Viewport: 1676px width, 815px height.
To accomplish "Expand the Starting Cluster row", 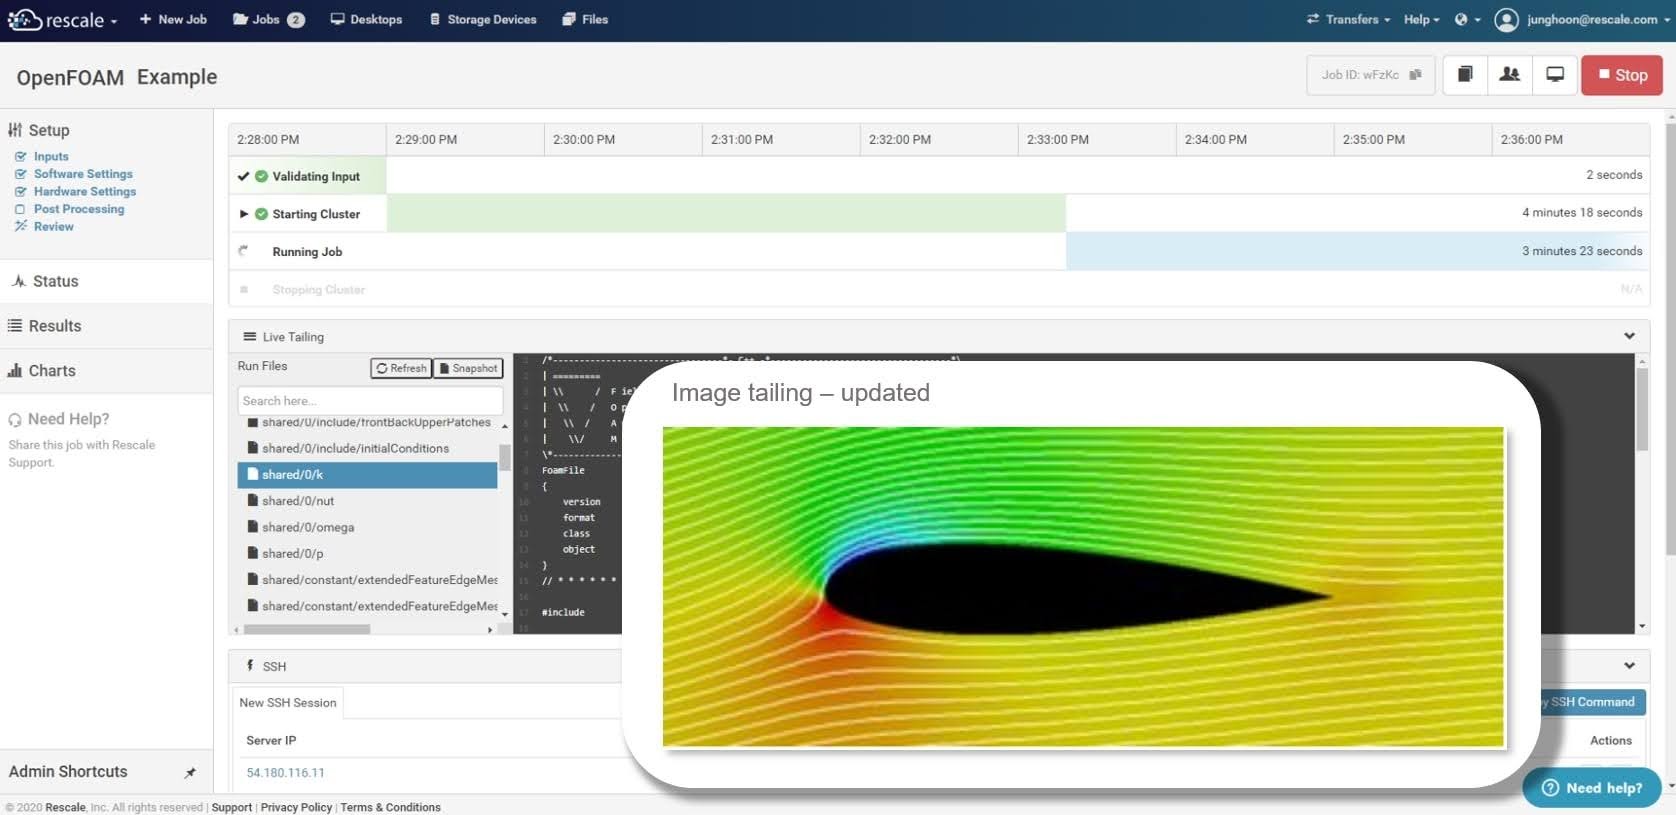I will pyautogui.click(x=243, y=214).
